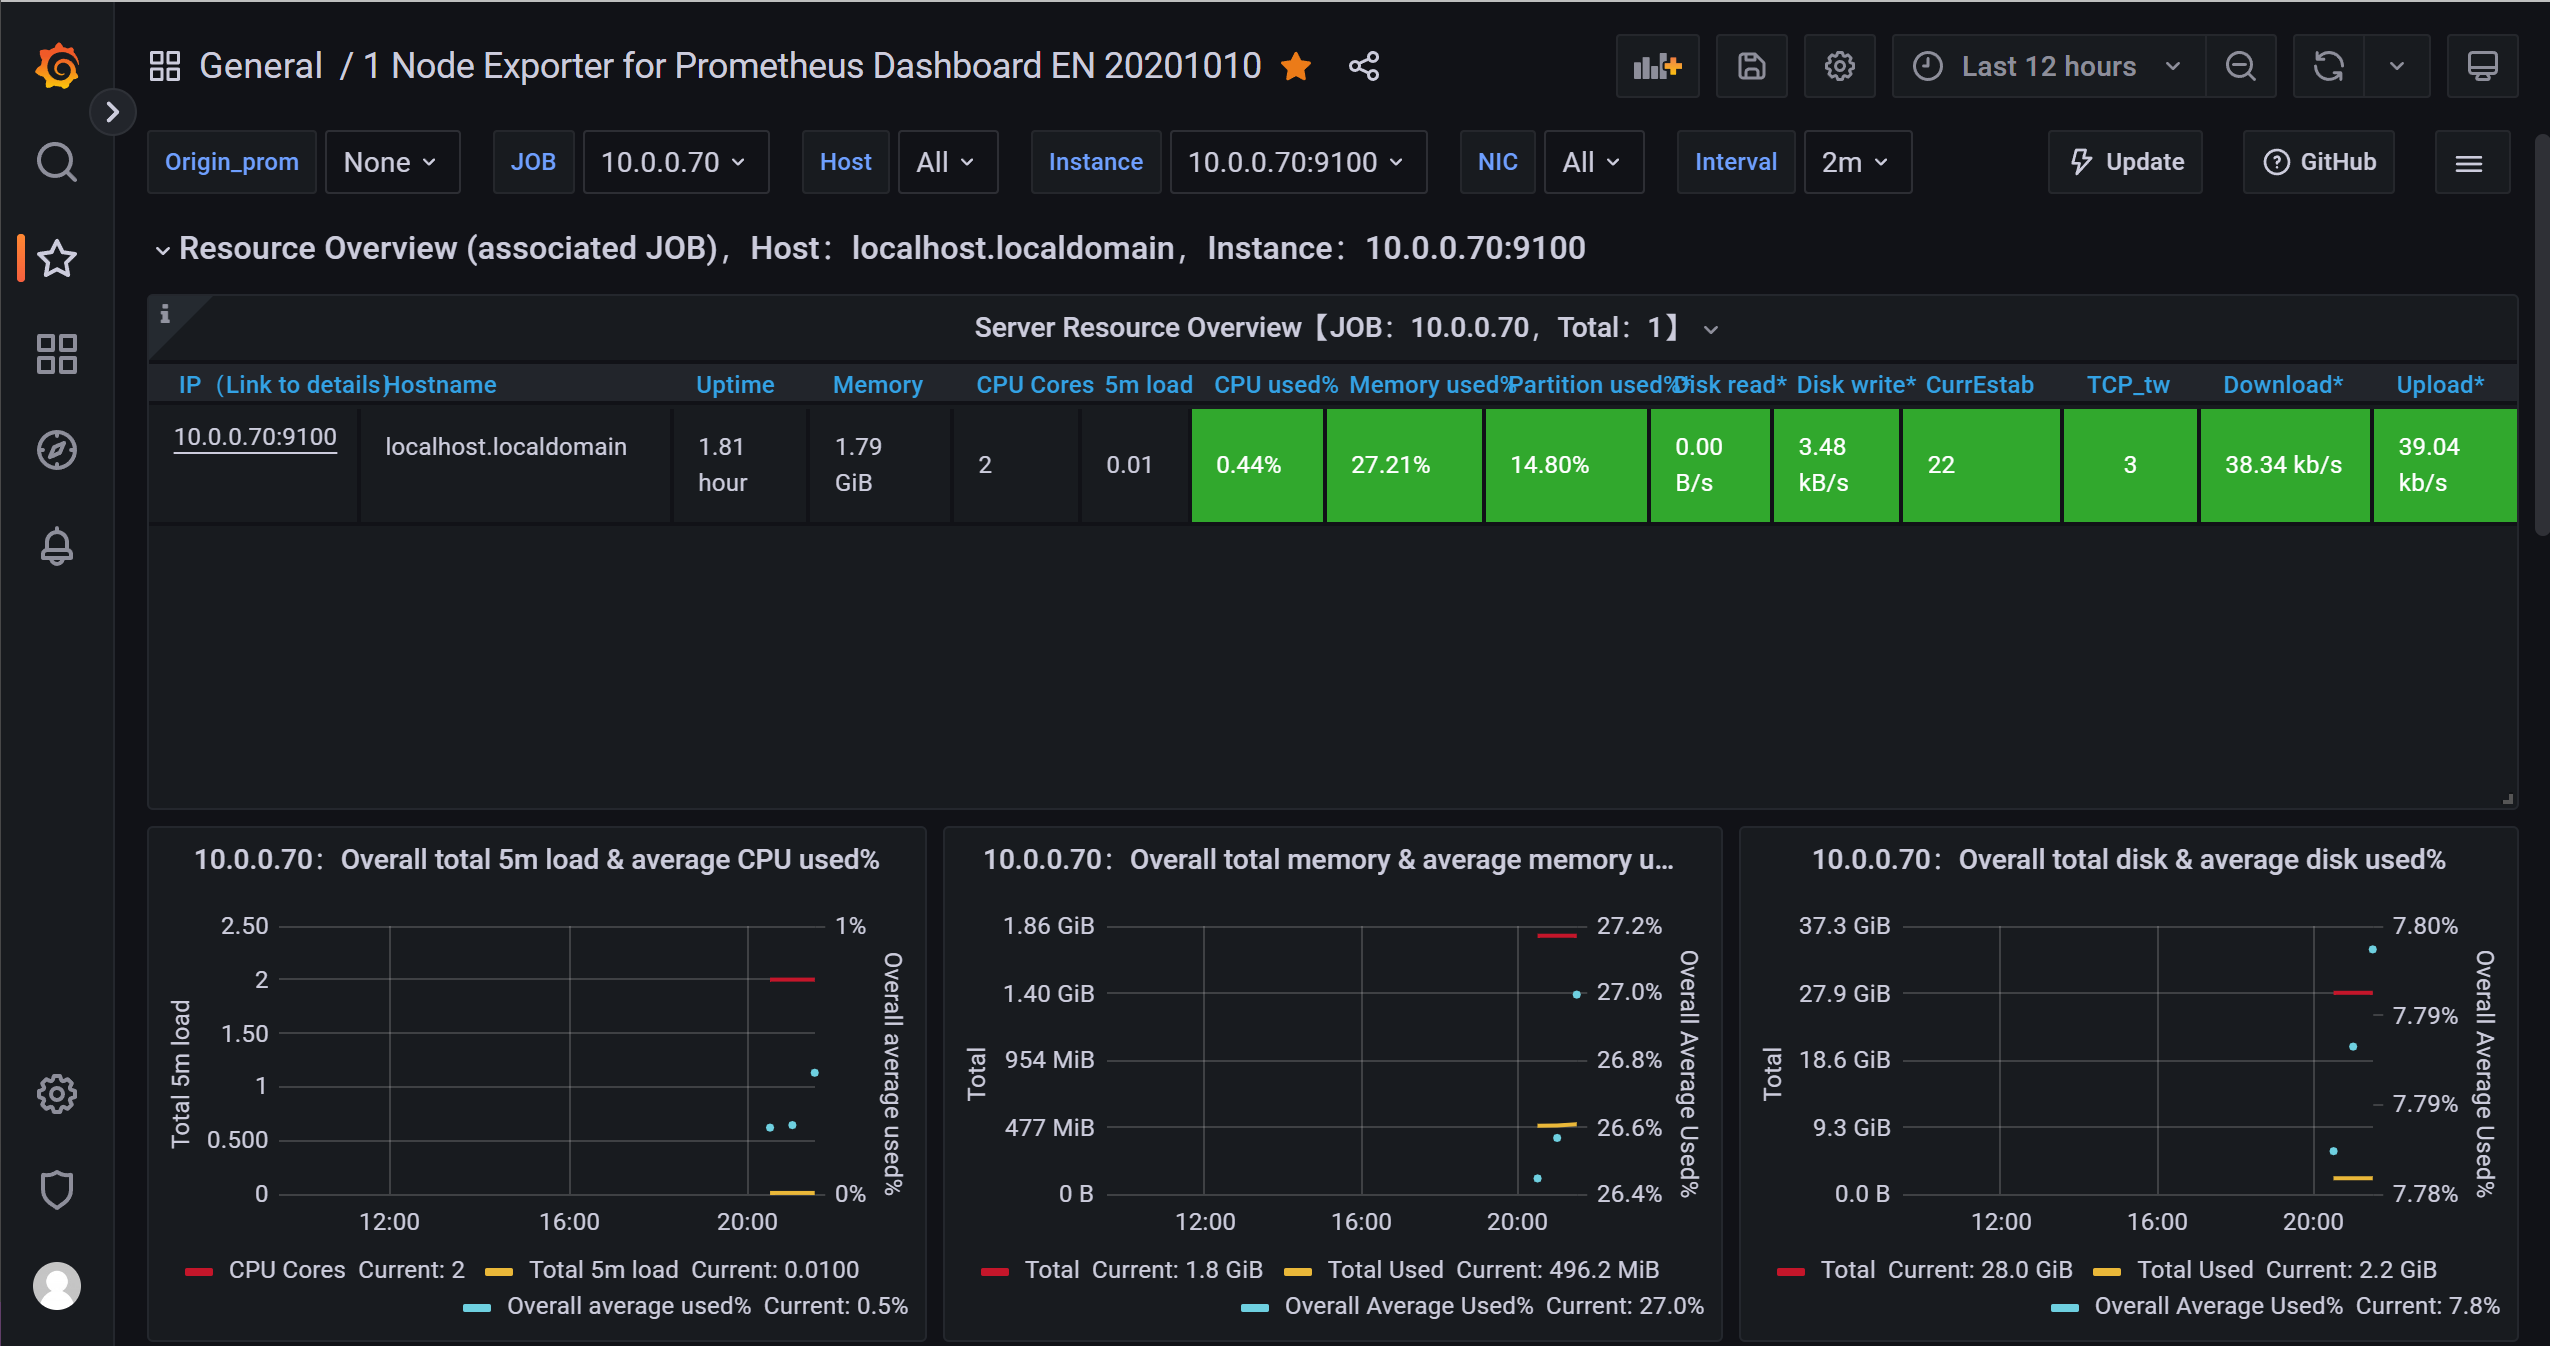This screenshot has height=1346, width=2550.
Task: Zoom out the time range
Action: pos(2241,66)
